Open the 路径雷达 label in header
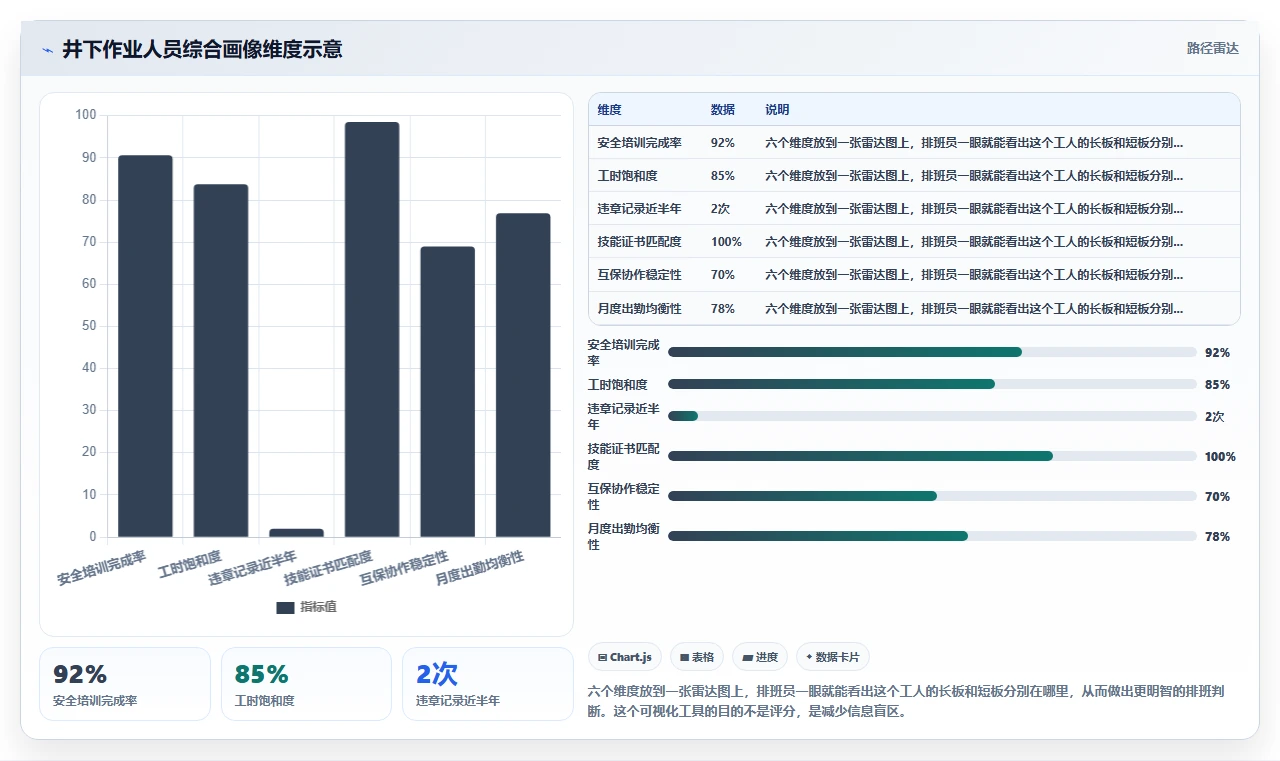Screen dimensions: 1280x761 pos(1212,48)
